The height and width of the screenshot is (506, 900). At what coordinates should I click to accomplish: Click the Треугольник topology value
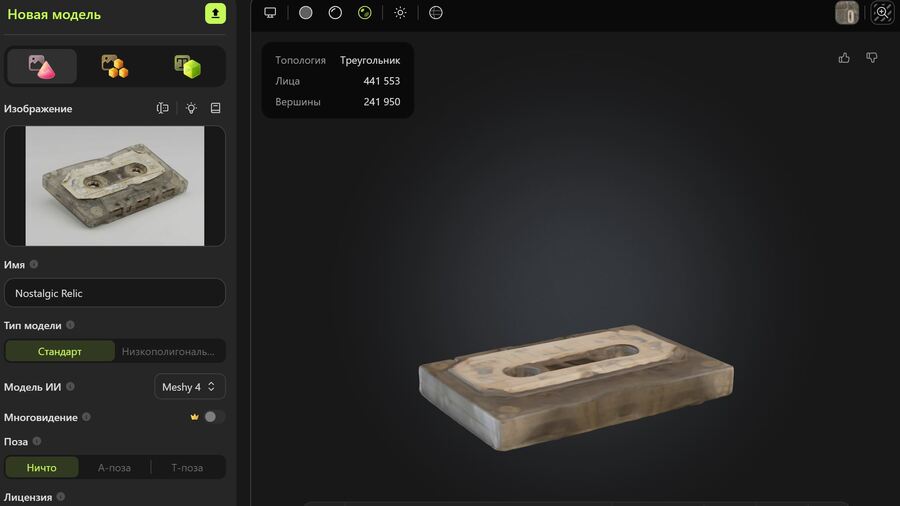(370, 60)
